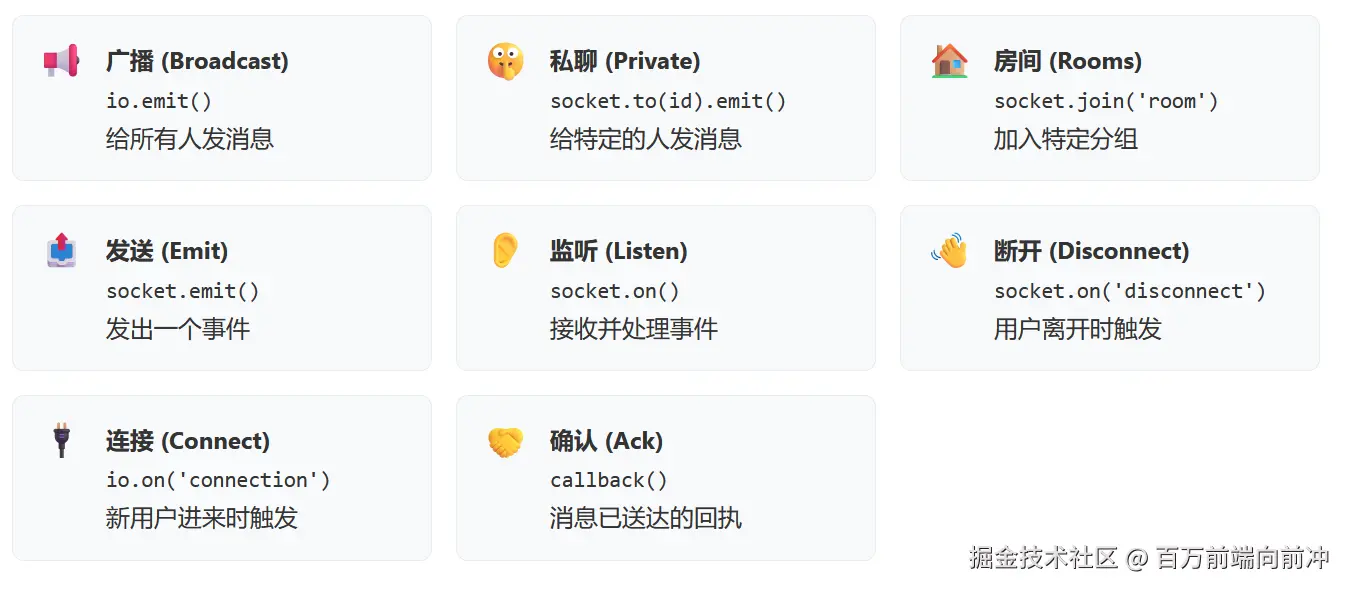Click the socket.to(id).emit() code snippet
The height and width of the screenshot is (590, 1348).
(668, 101)
